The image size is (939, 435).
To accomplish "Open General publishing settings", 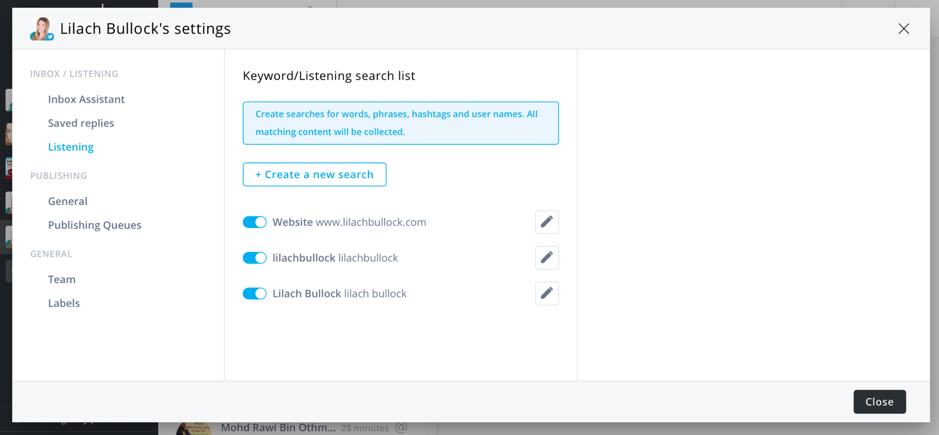I will tap(68, 201).
